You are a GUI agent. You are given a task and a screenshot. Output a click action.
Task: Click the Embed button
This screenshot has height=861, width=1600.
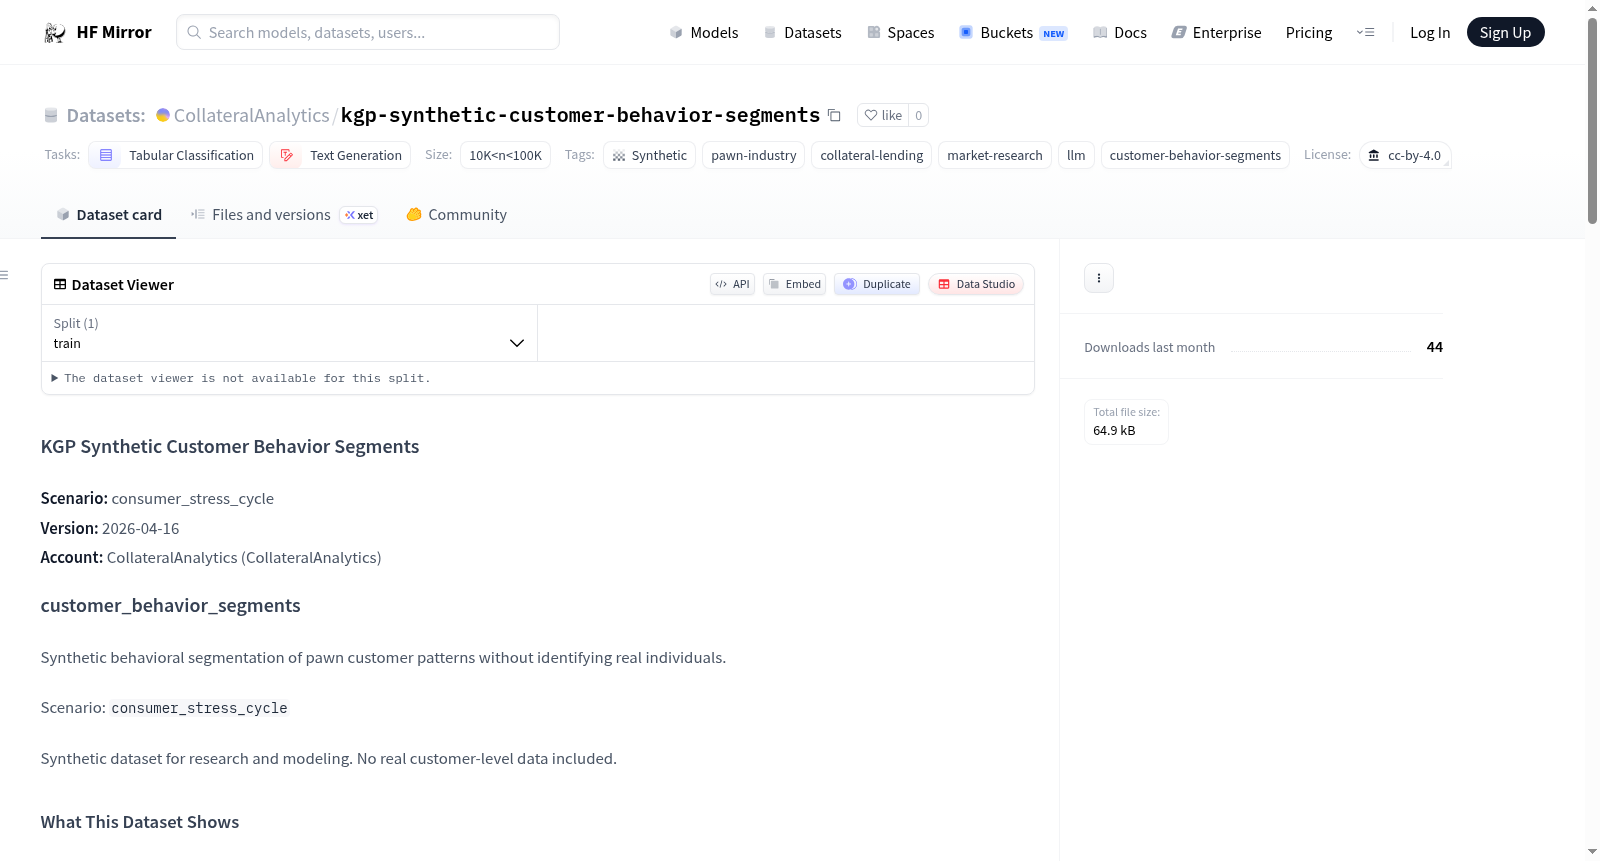(x=795, y=284)
